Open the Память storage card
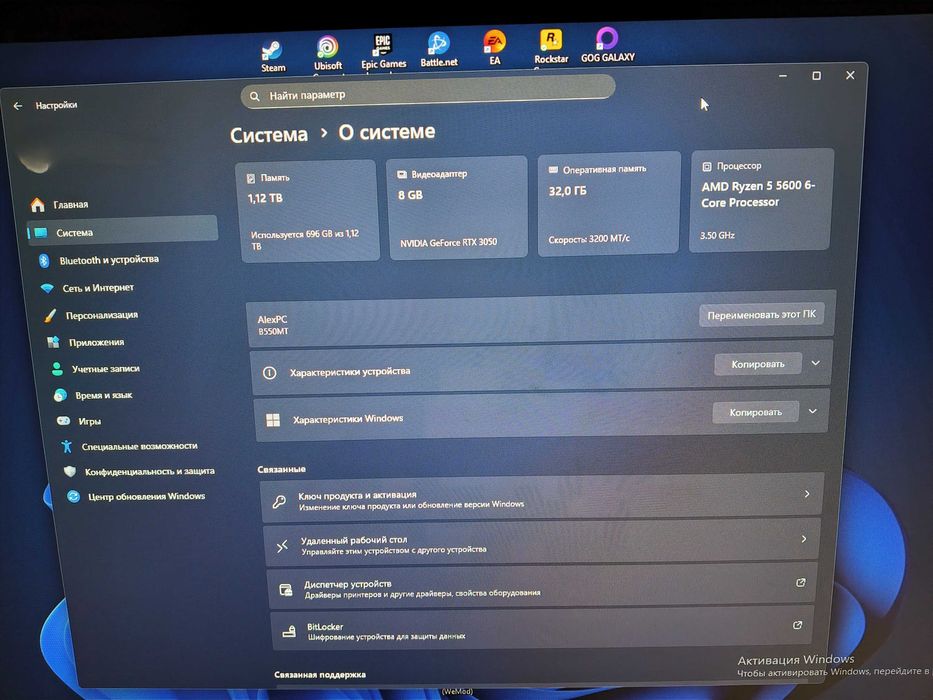The width and height of the screenshot is (933, 700). [308, 211]
